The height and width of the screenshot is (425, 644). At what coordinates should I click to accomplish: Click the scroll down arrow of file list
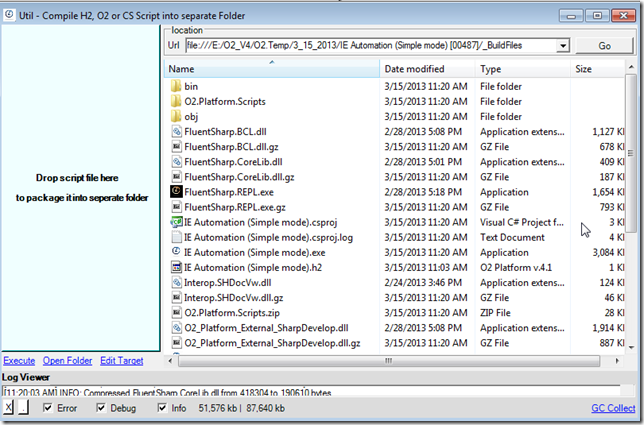(631, 347)
